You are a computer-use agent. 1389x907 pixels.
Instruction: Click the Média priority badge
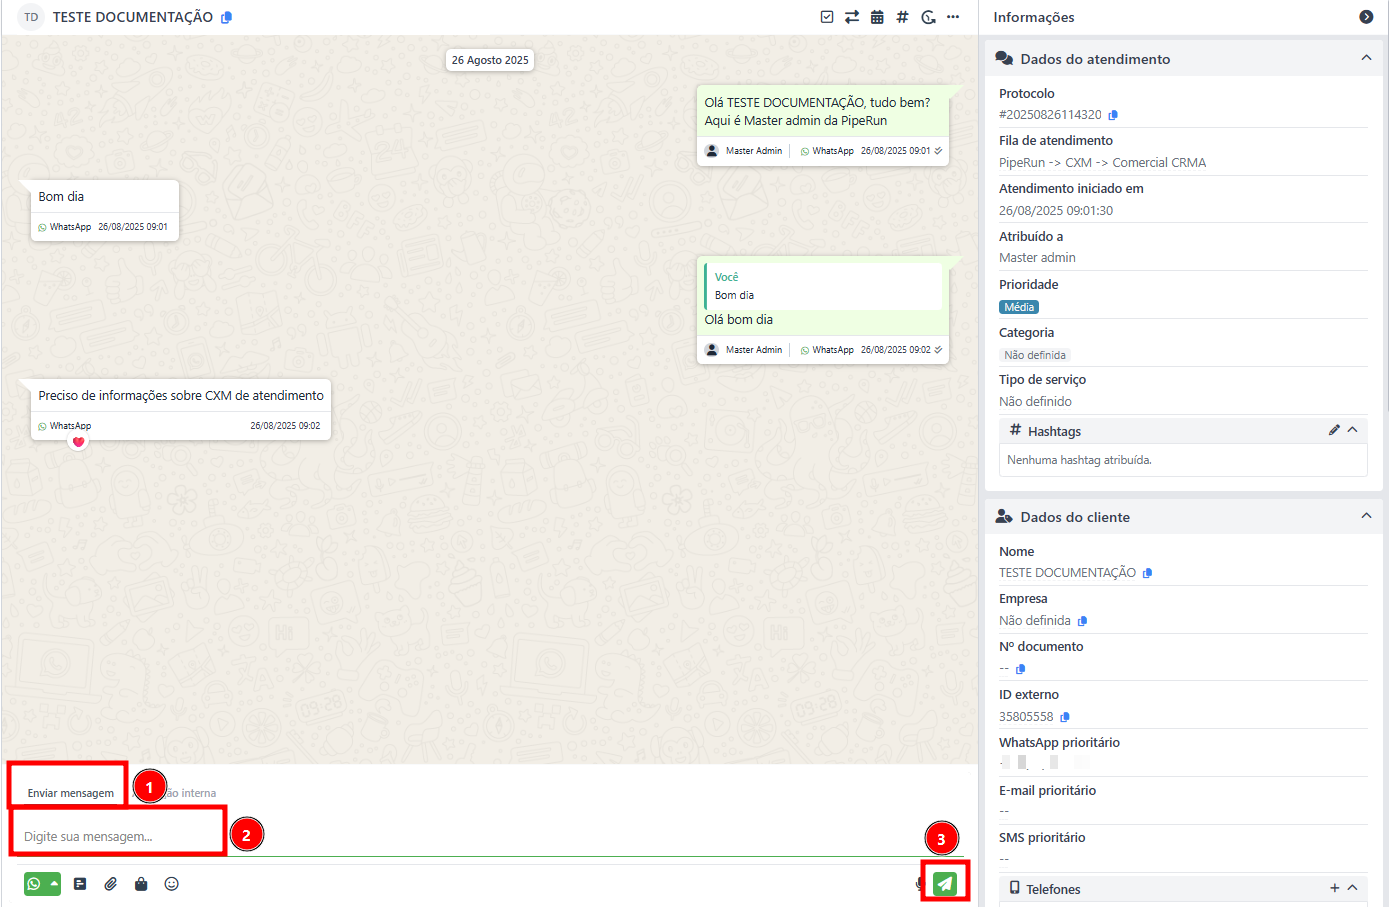(x=1019, y=307)
